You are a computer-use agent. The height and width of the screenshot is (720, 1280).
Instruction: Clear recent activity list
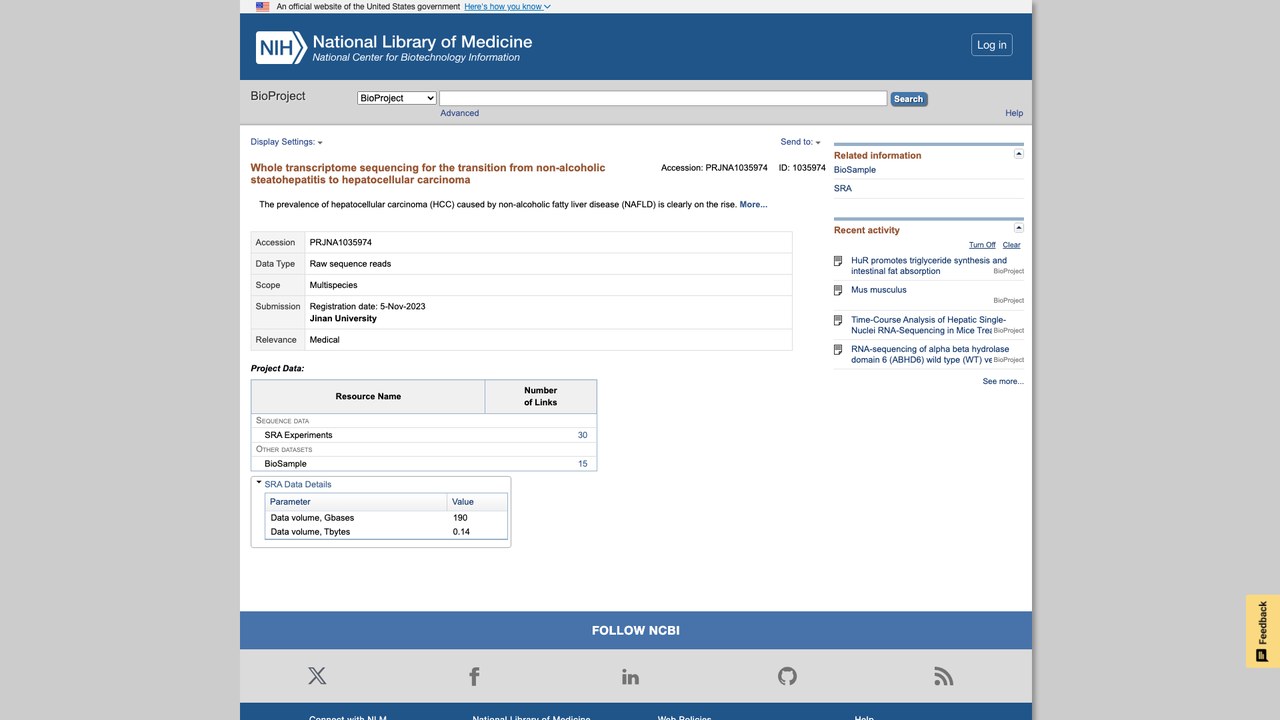tap(1012, 245)
